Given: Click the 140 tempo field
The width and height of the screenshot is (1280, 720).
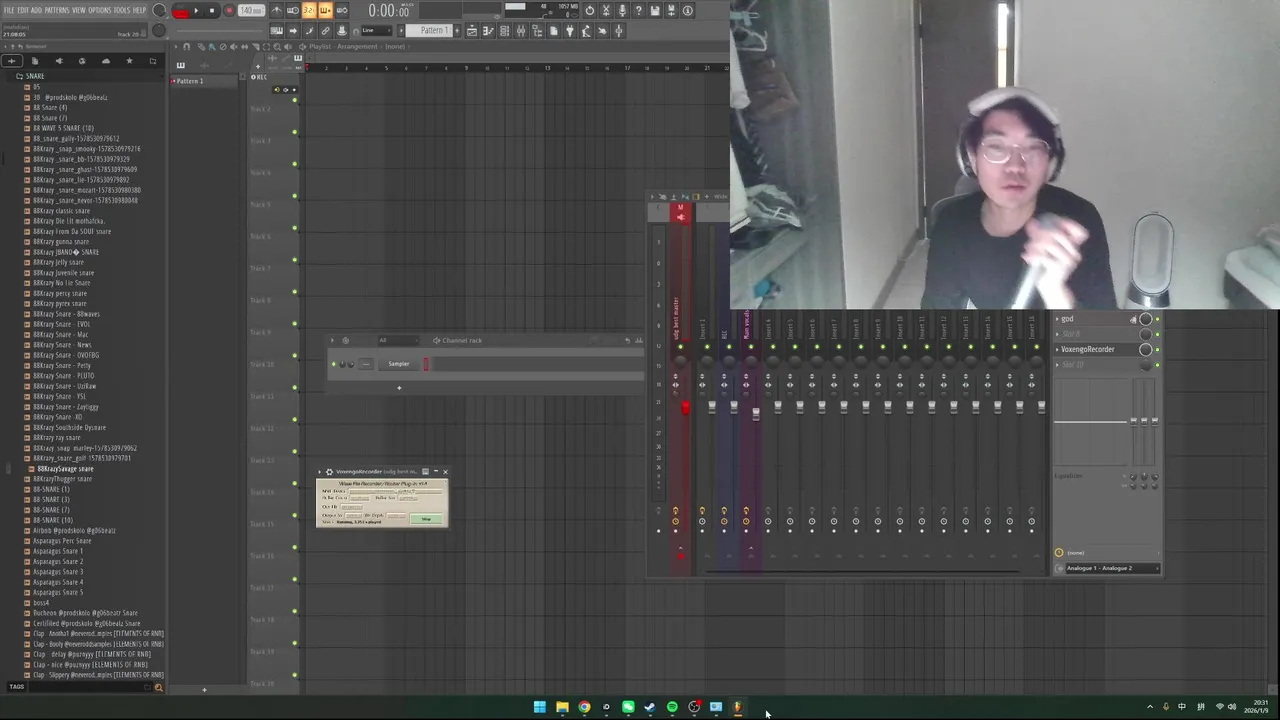Looking at the screenshot, I should 251,11.
